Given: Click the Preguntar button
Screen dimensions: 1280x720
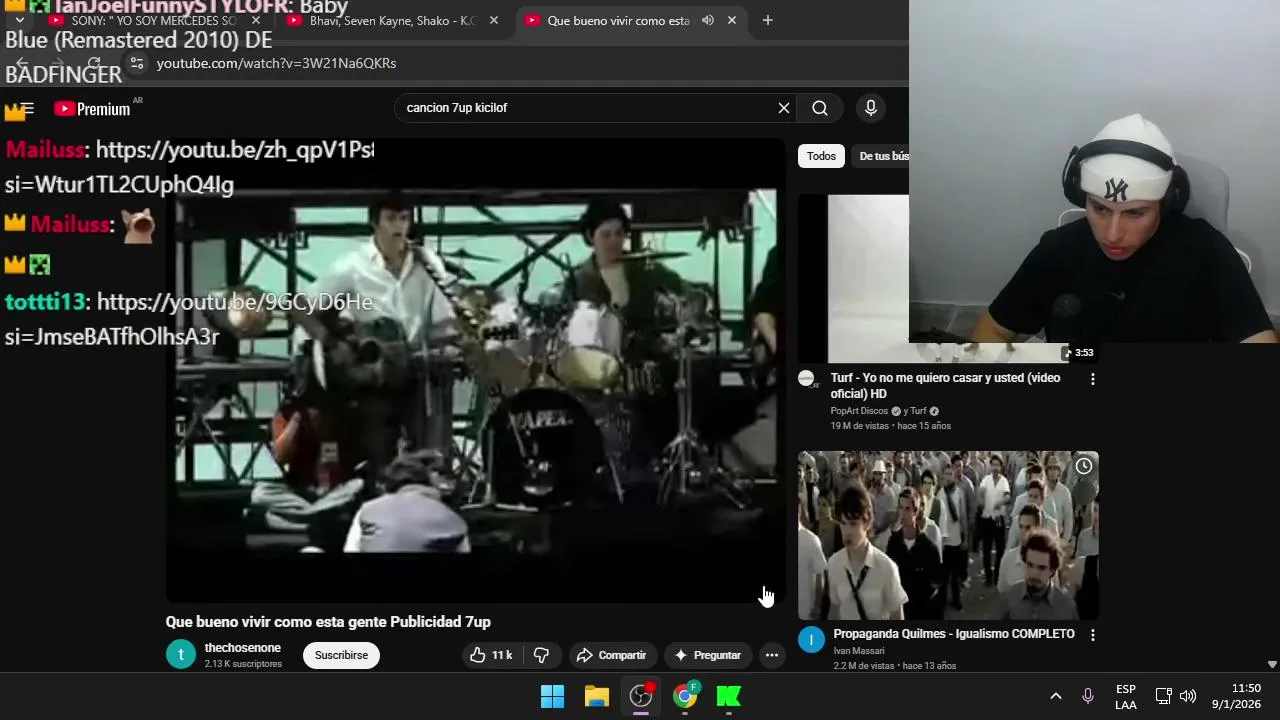Looking at the screenshot, I should [708, 655].
